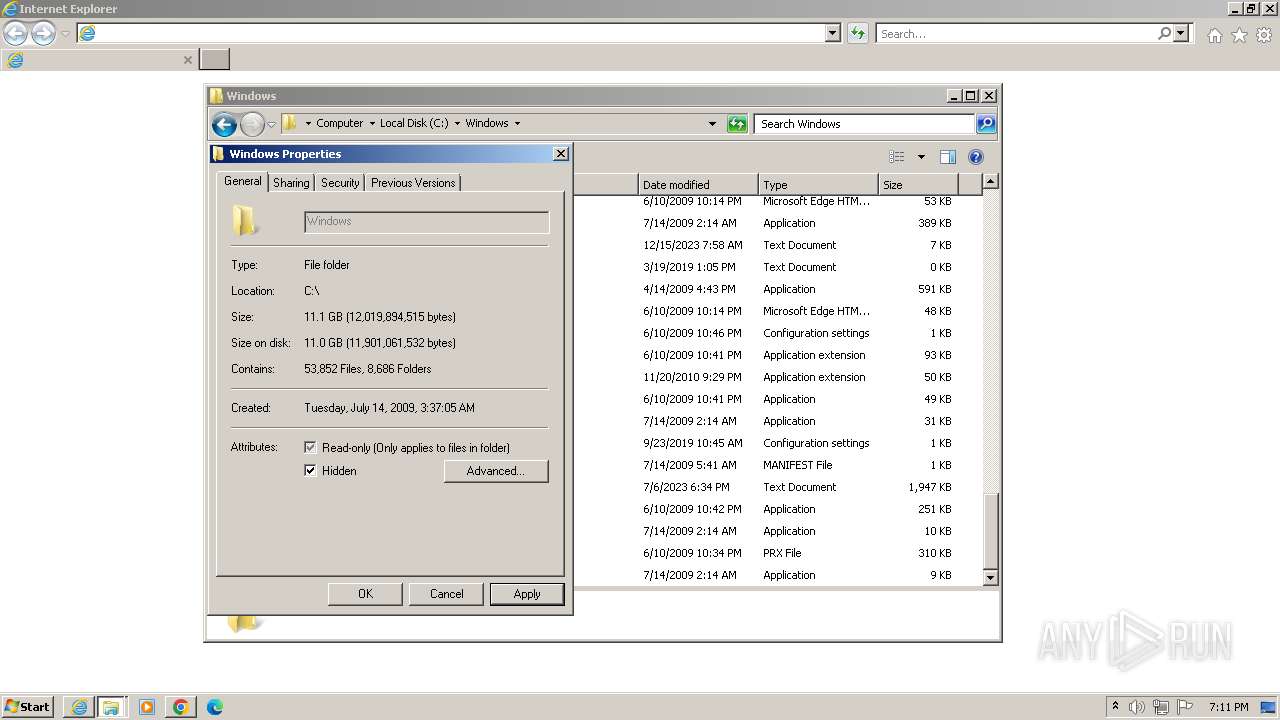Select the PRX File row
Image resolution: width=1280 pixels, height=720 pixels.
[x=780, y=553]
